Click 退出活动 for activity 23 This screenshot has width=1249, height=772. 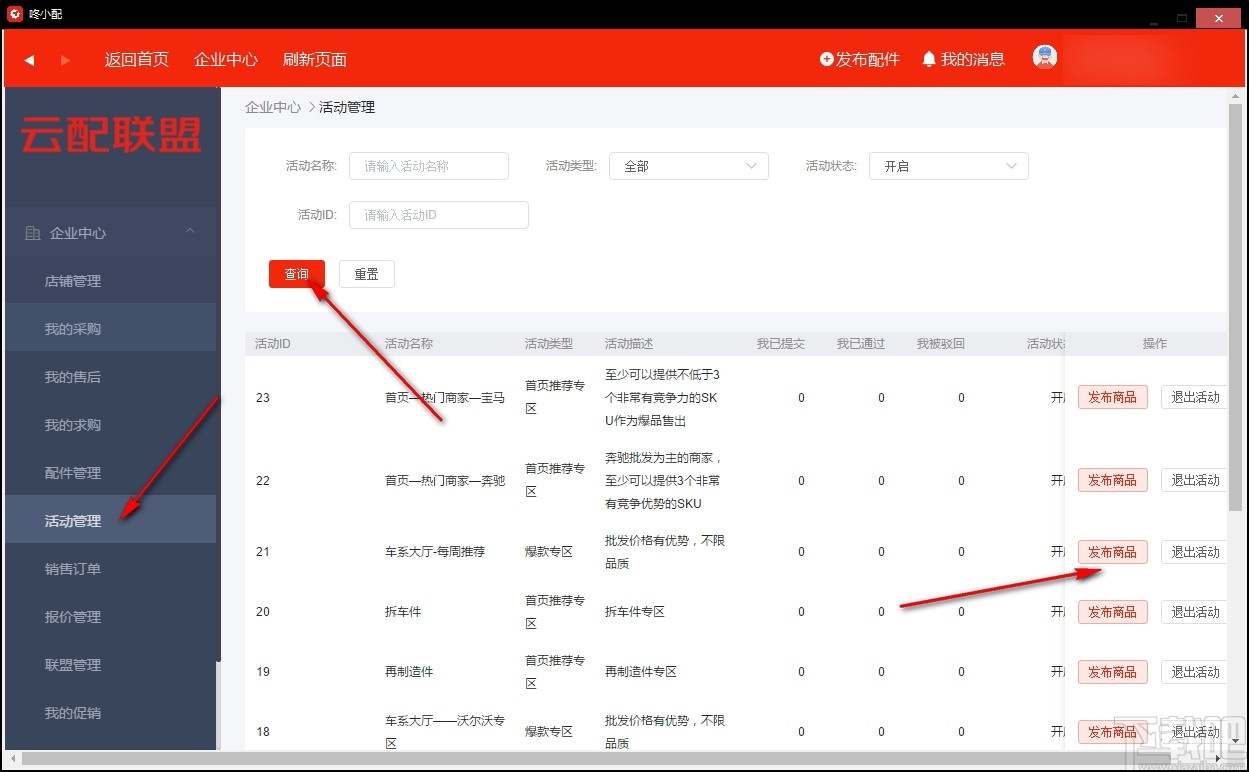pos(1197,396)
